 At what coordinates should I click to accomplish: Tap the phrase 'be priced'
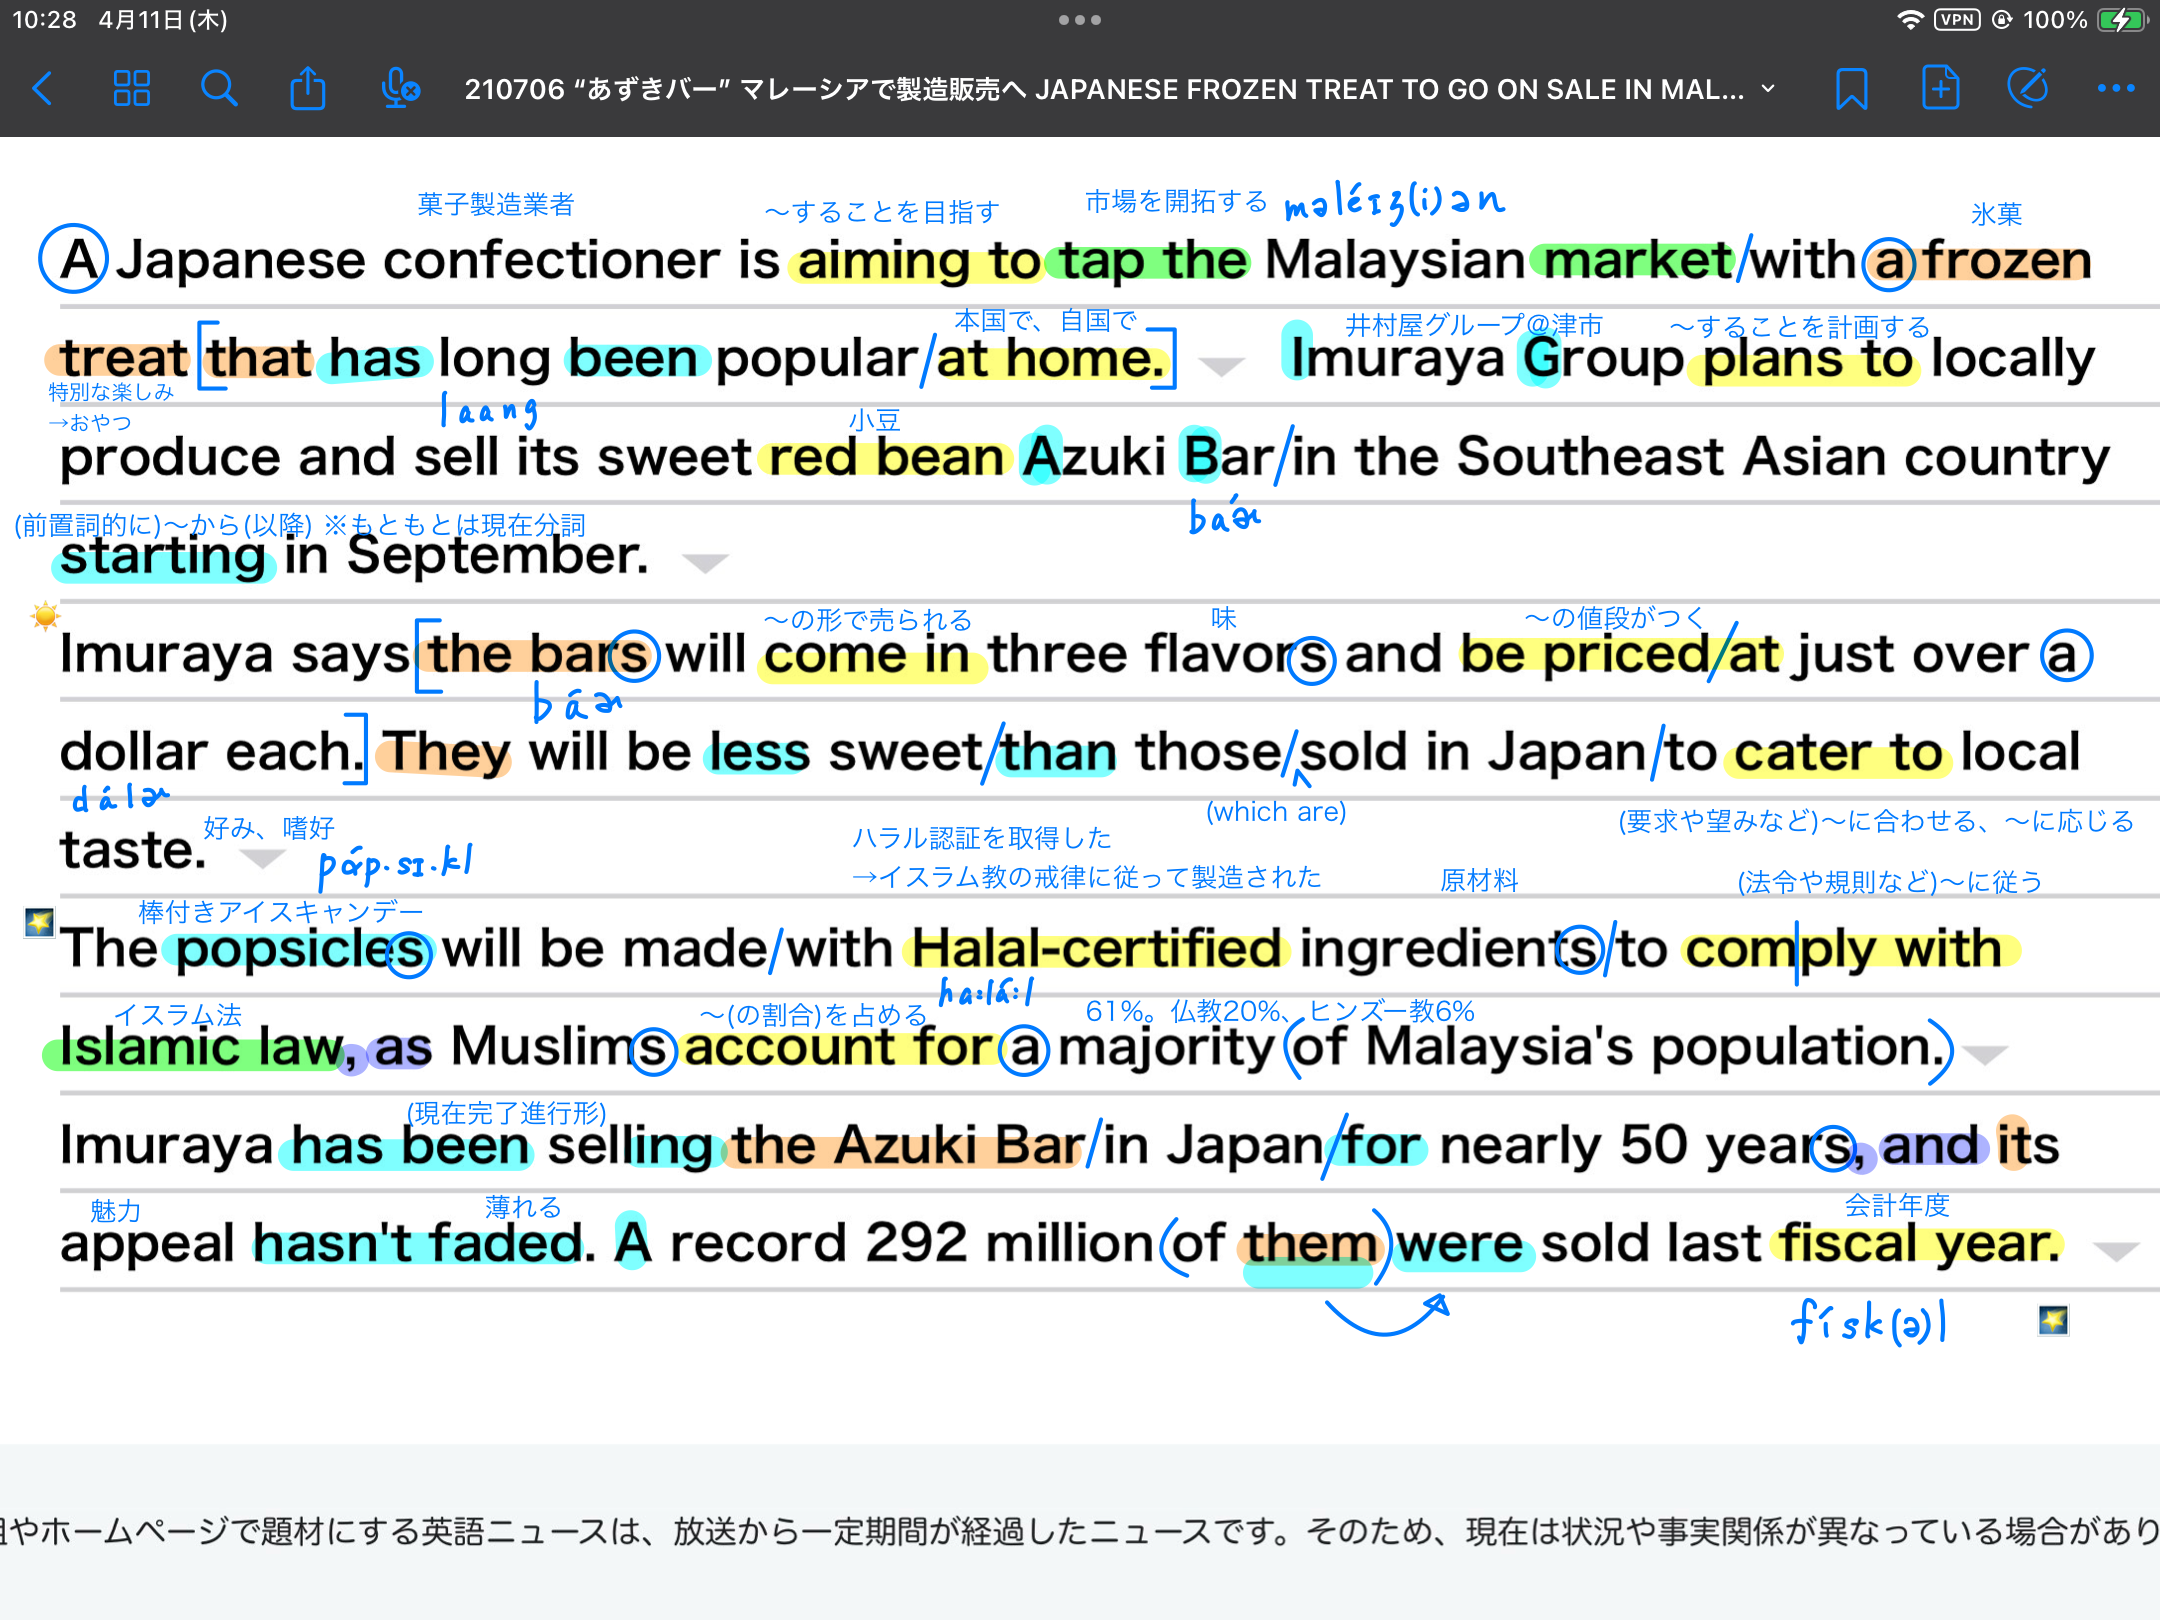pyautogui.click(x=1584, y=654)
